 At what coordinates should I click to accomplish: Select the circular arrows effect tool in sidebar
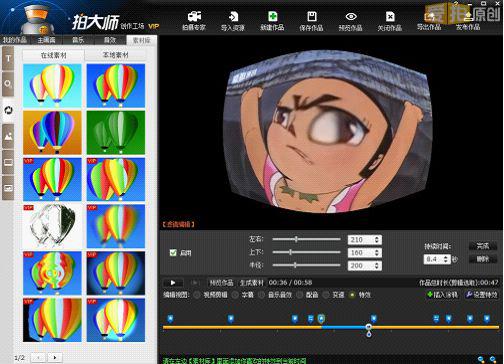coord(8,110)
